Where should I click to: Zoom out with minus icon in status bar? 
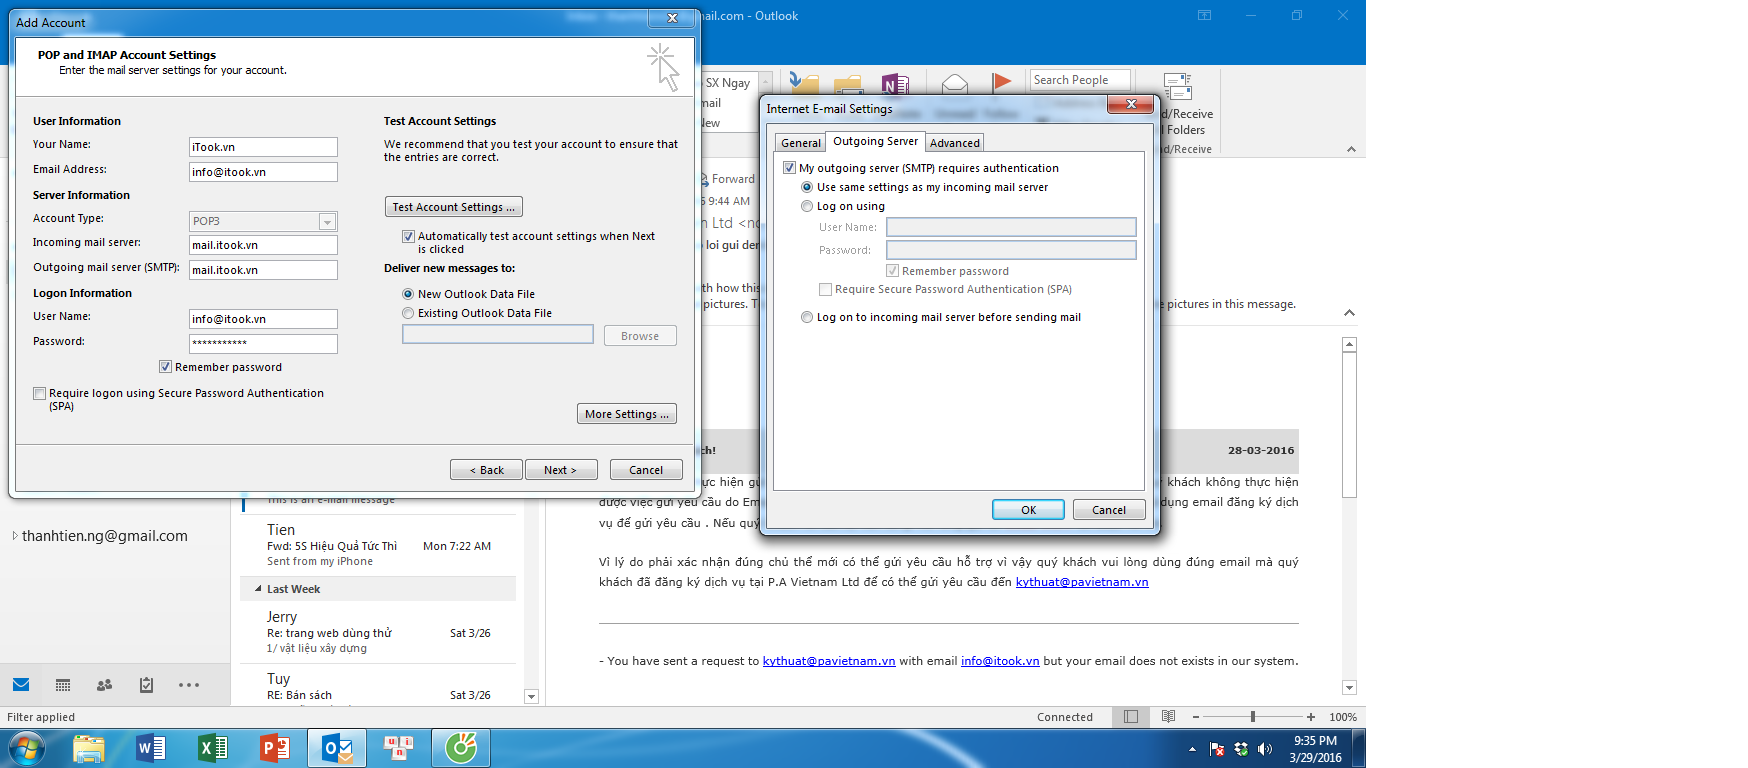coord(1195,717)
